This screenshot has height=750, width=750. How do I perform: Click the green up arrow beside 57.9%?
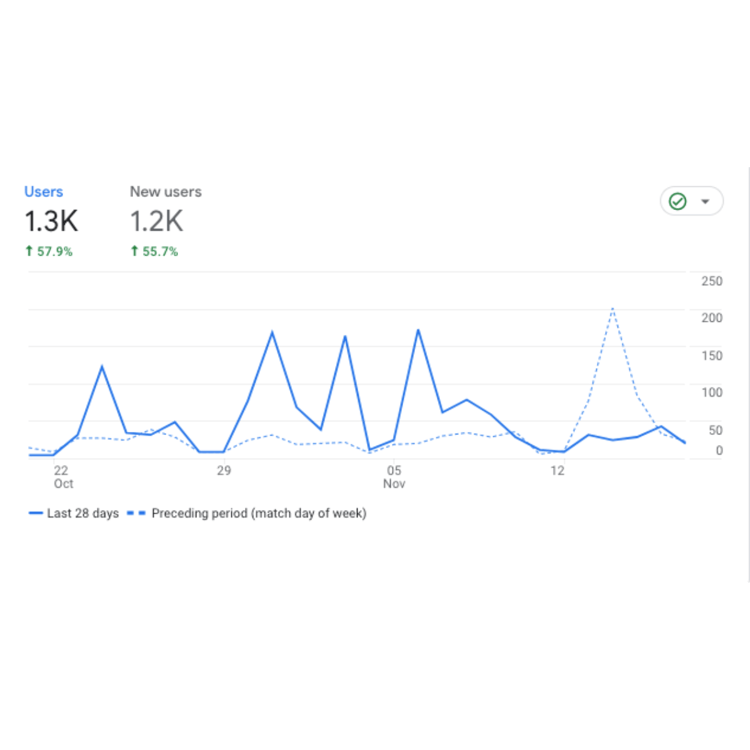pyautogui.click(x=30, y=252)
